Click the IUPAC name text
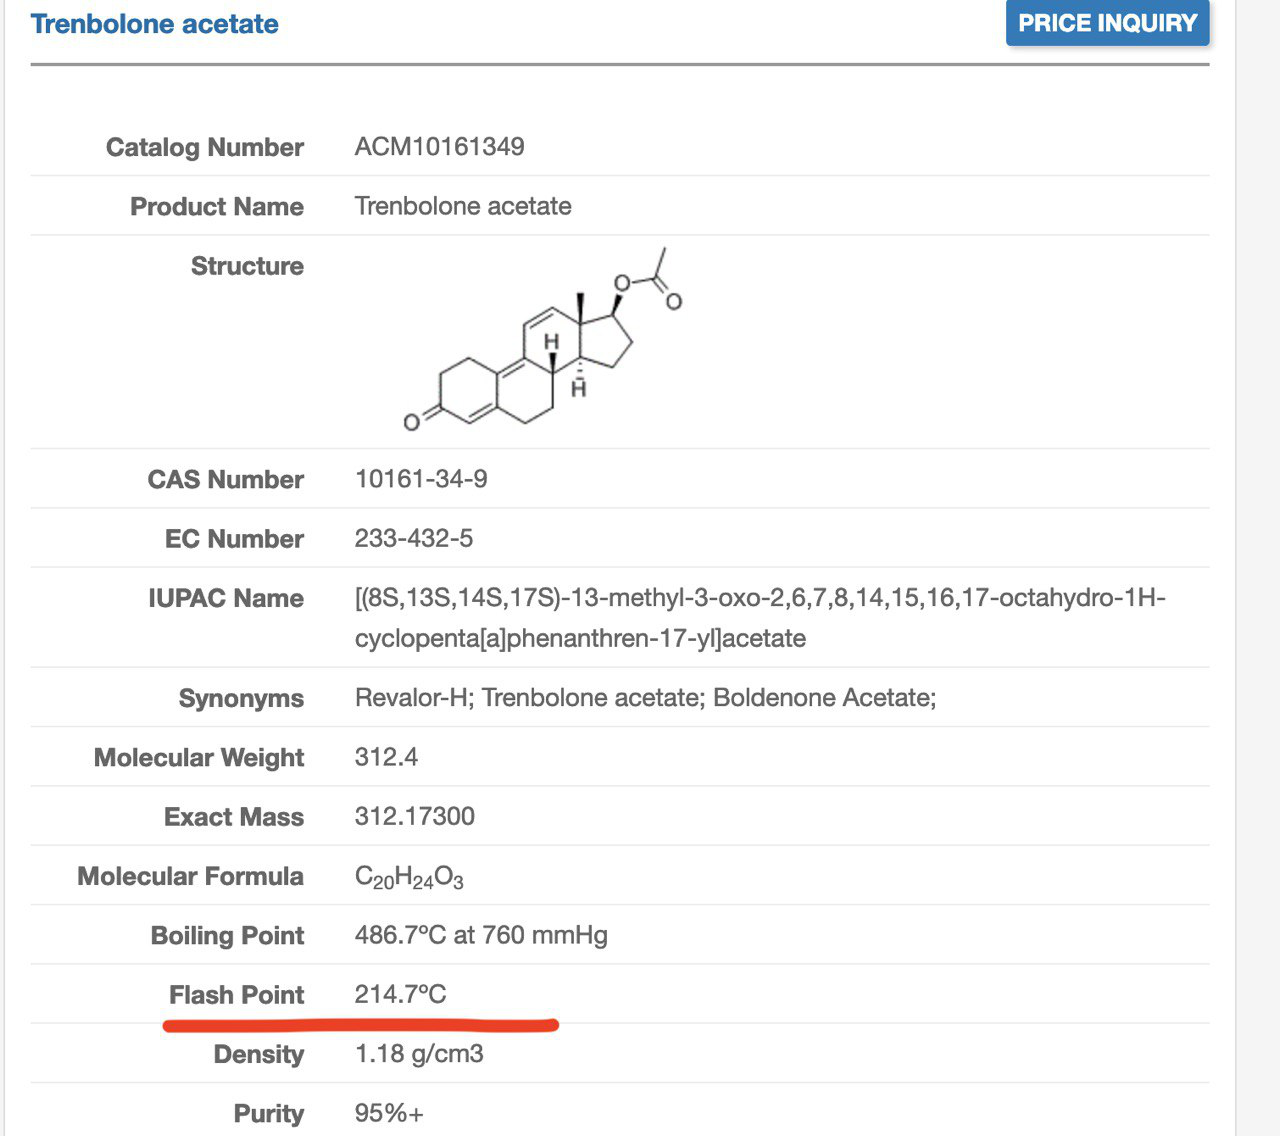This screenshot has width=1280, height=1136. click(x=759, y=618)
